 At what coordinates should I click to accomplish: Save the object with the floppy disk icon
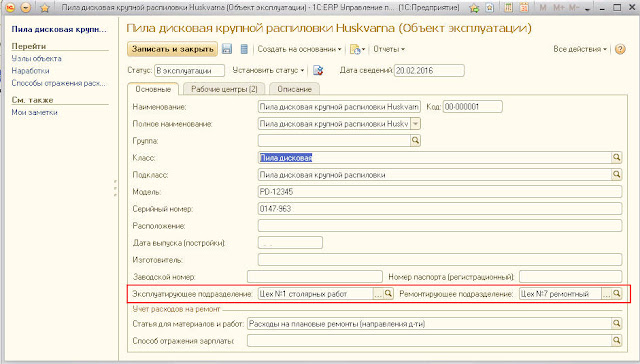[227, 49]
